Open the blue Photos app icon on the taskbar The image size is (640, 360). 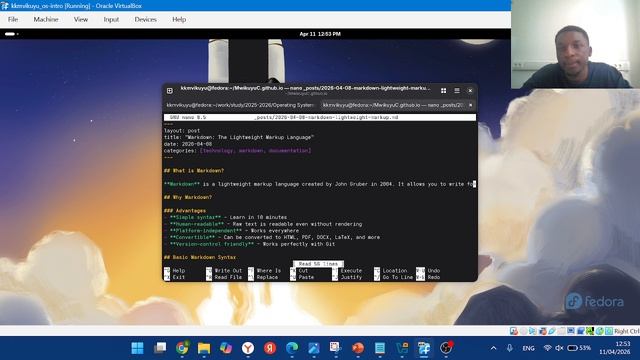314,348
